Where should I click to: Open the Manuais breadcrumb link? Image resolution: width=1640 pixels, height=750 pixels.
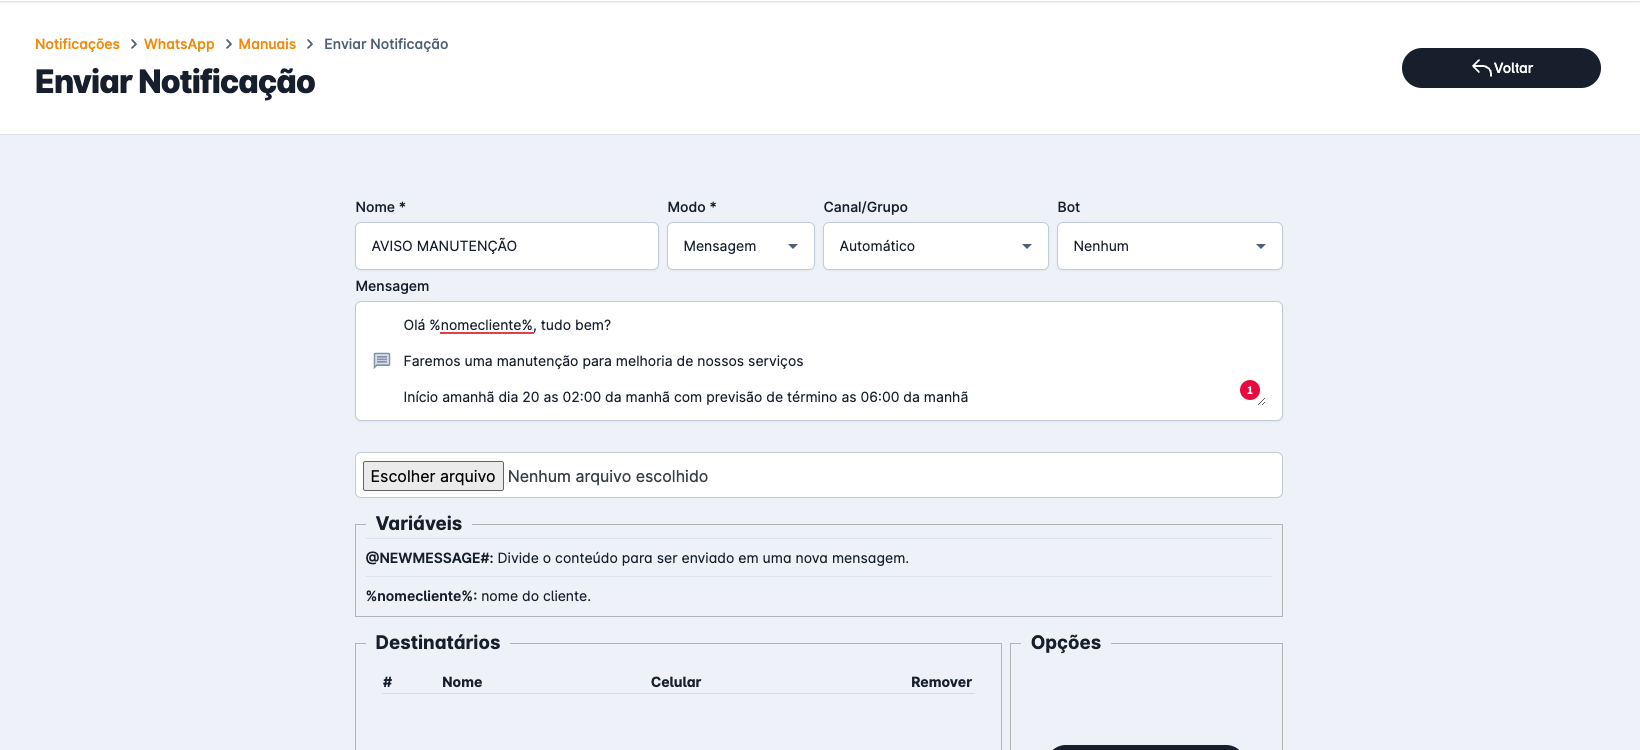[x=267, y=44]
